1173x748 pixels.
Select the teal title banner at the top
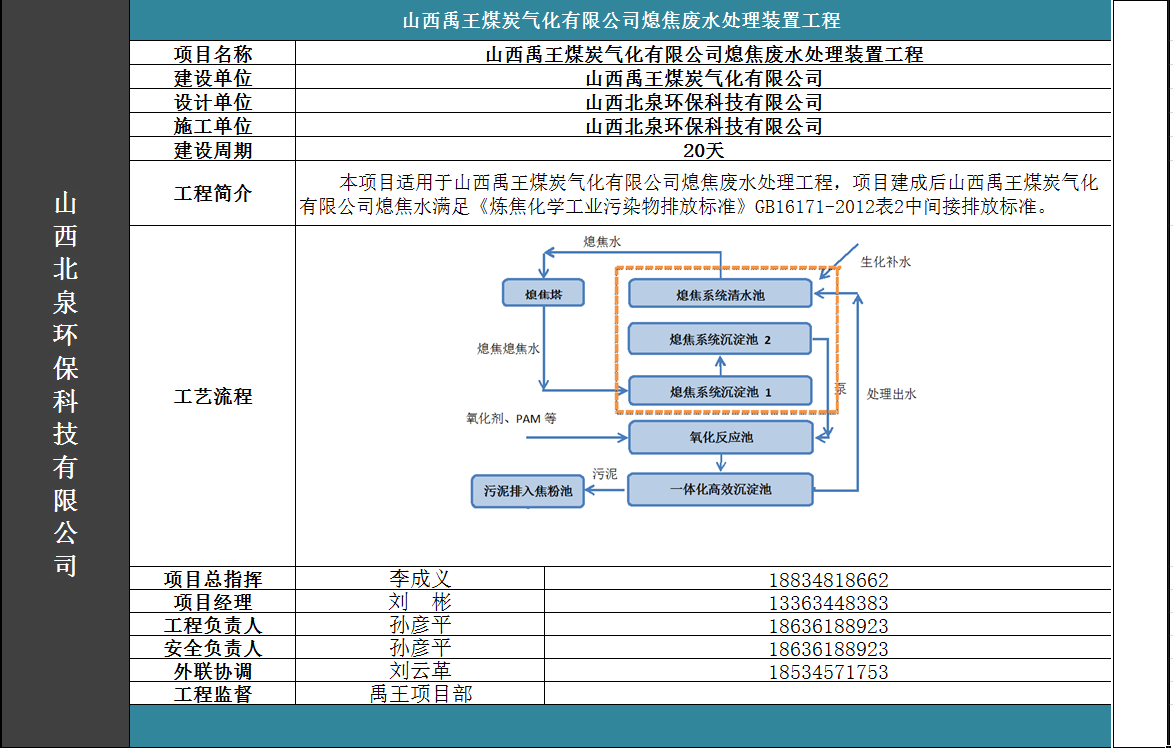620,20
